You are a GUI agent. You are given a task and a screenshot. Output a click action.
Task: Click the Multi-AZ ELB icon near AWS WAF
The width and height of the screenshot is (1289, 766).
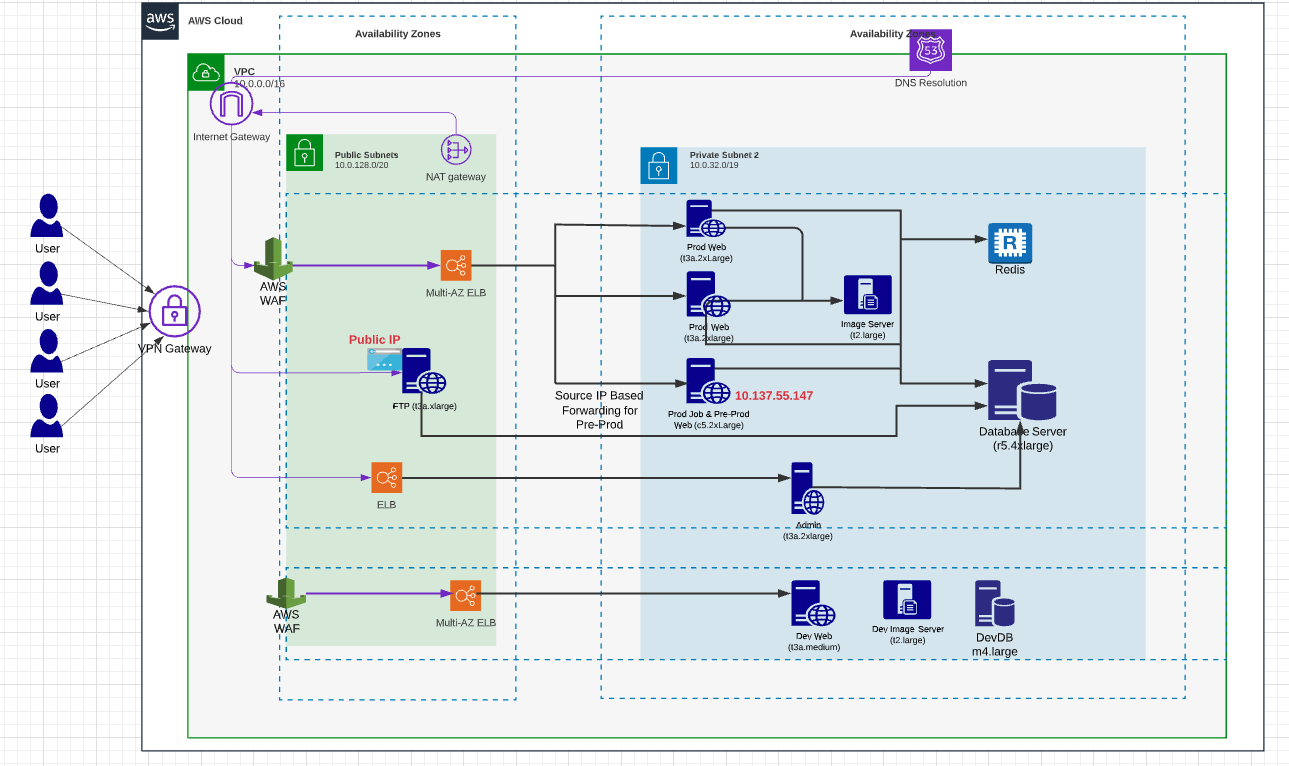click(x=458, y=266)
